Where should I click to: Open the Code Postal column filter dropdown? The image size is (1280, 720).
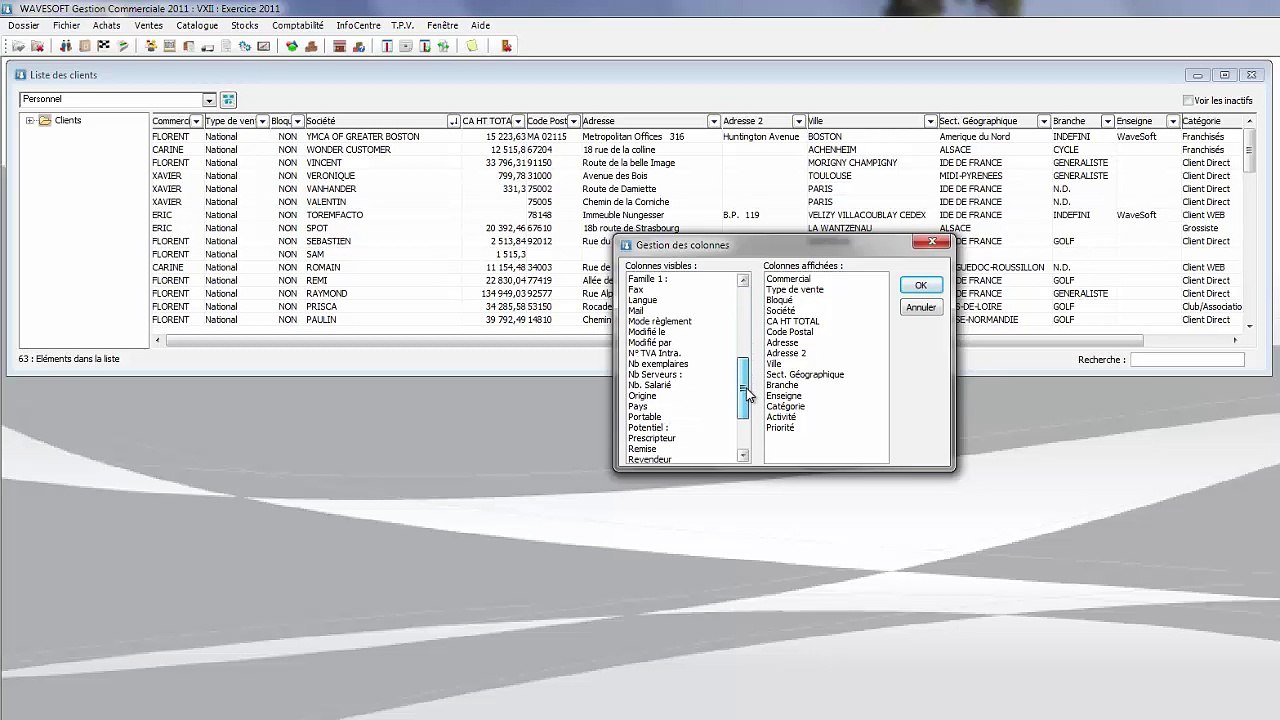click(574, 121)
